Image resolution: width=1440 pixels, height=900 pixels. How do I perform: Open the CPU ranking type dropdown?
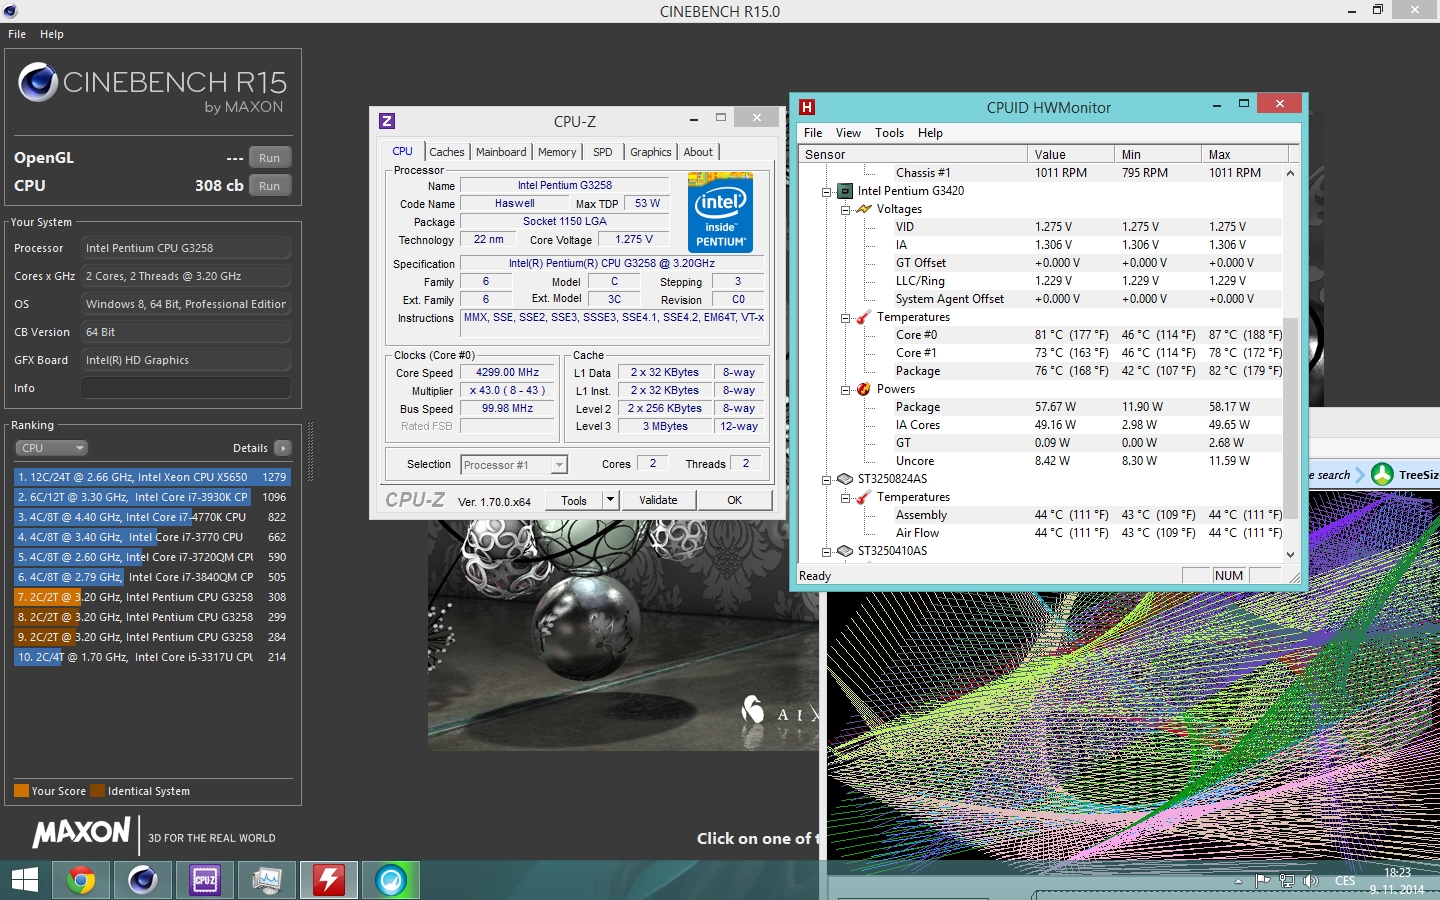pos(52,448)
